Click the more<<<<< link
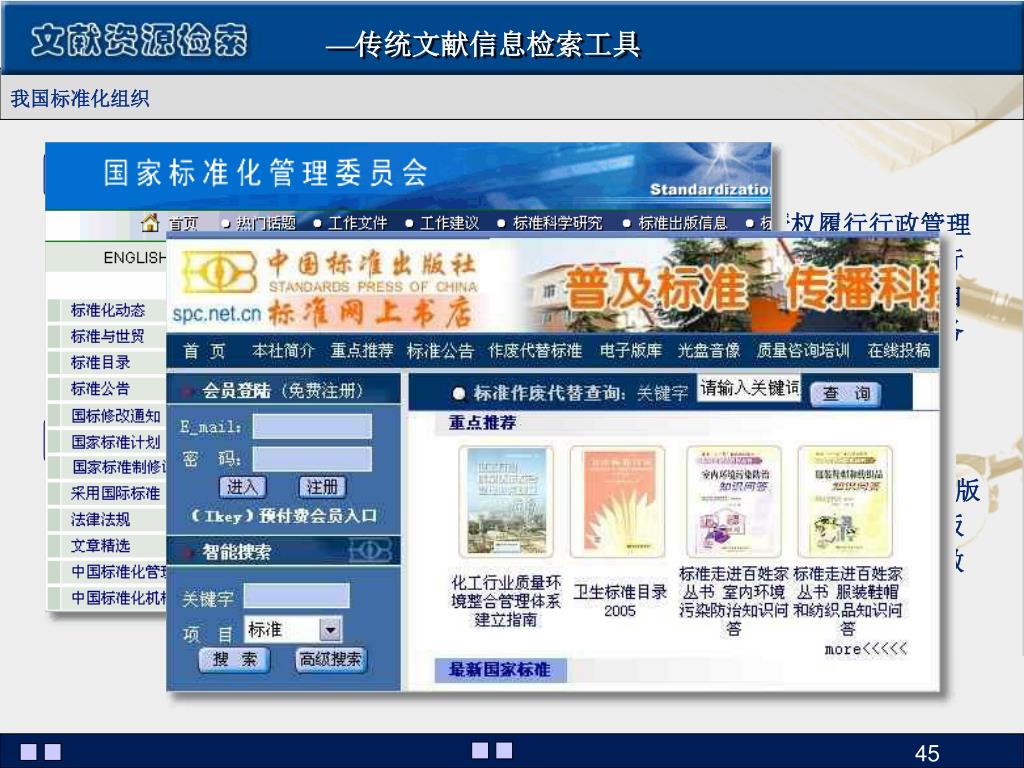Image resolution: width=1024 pixels, height=768 pixels. tap(866, 649)
